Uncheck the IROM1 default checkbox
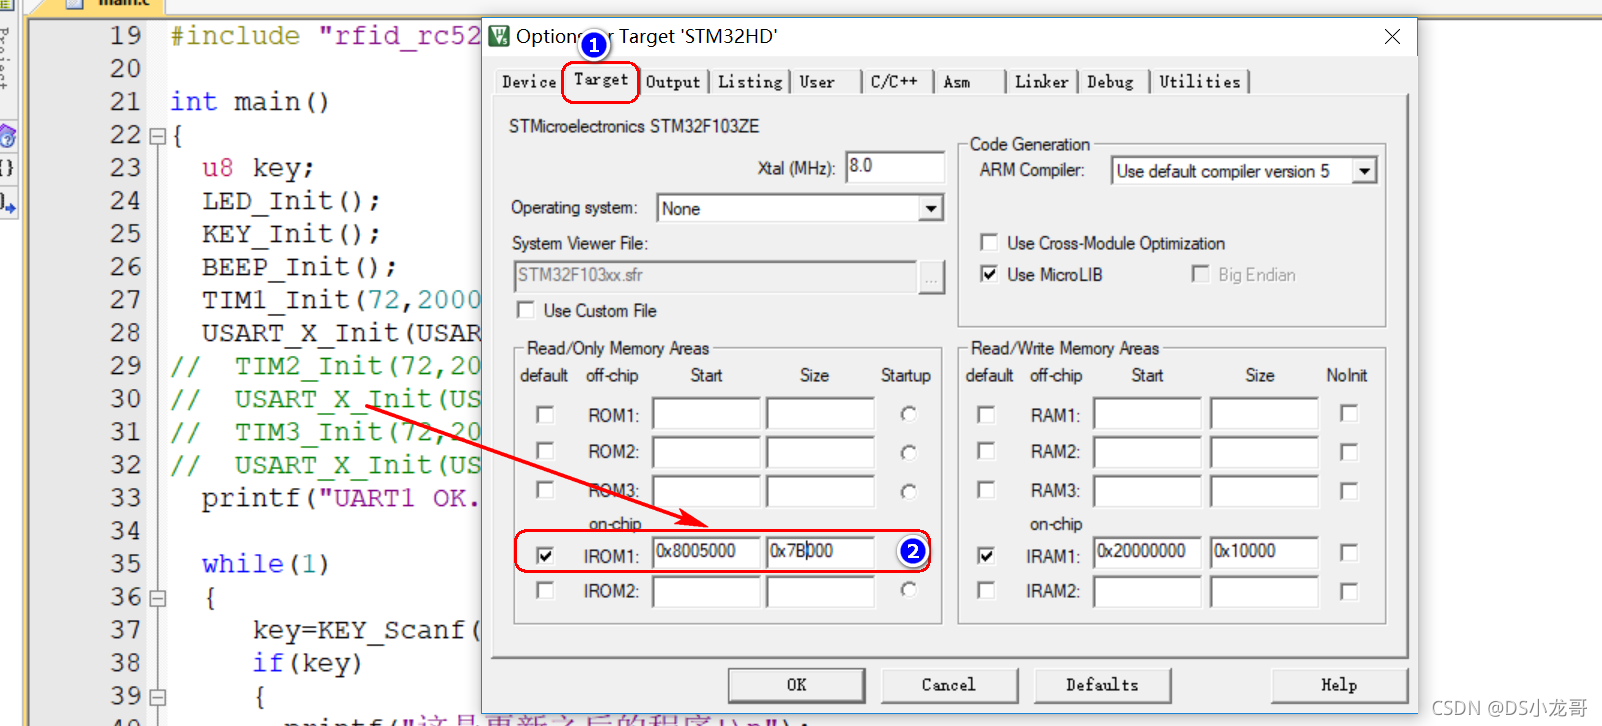The image size is (1602, 726). point(545,555)
